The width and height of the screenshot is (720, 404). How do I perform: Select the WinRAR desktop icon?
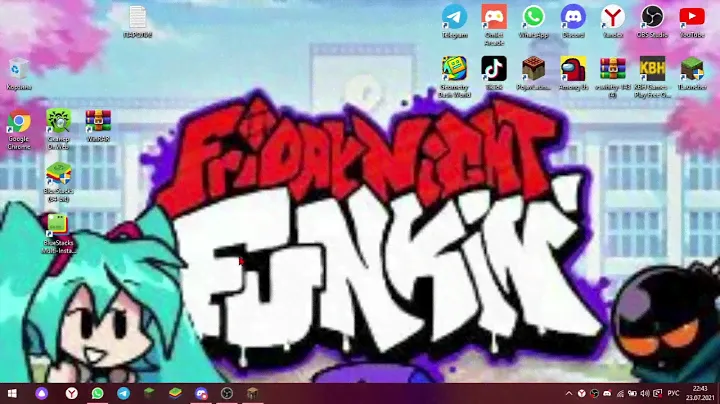(98, 123)
